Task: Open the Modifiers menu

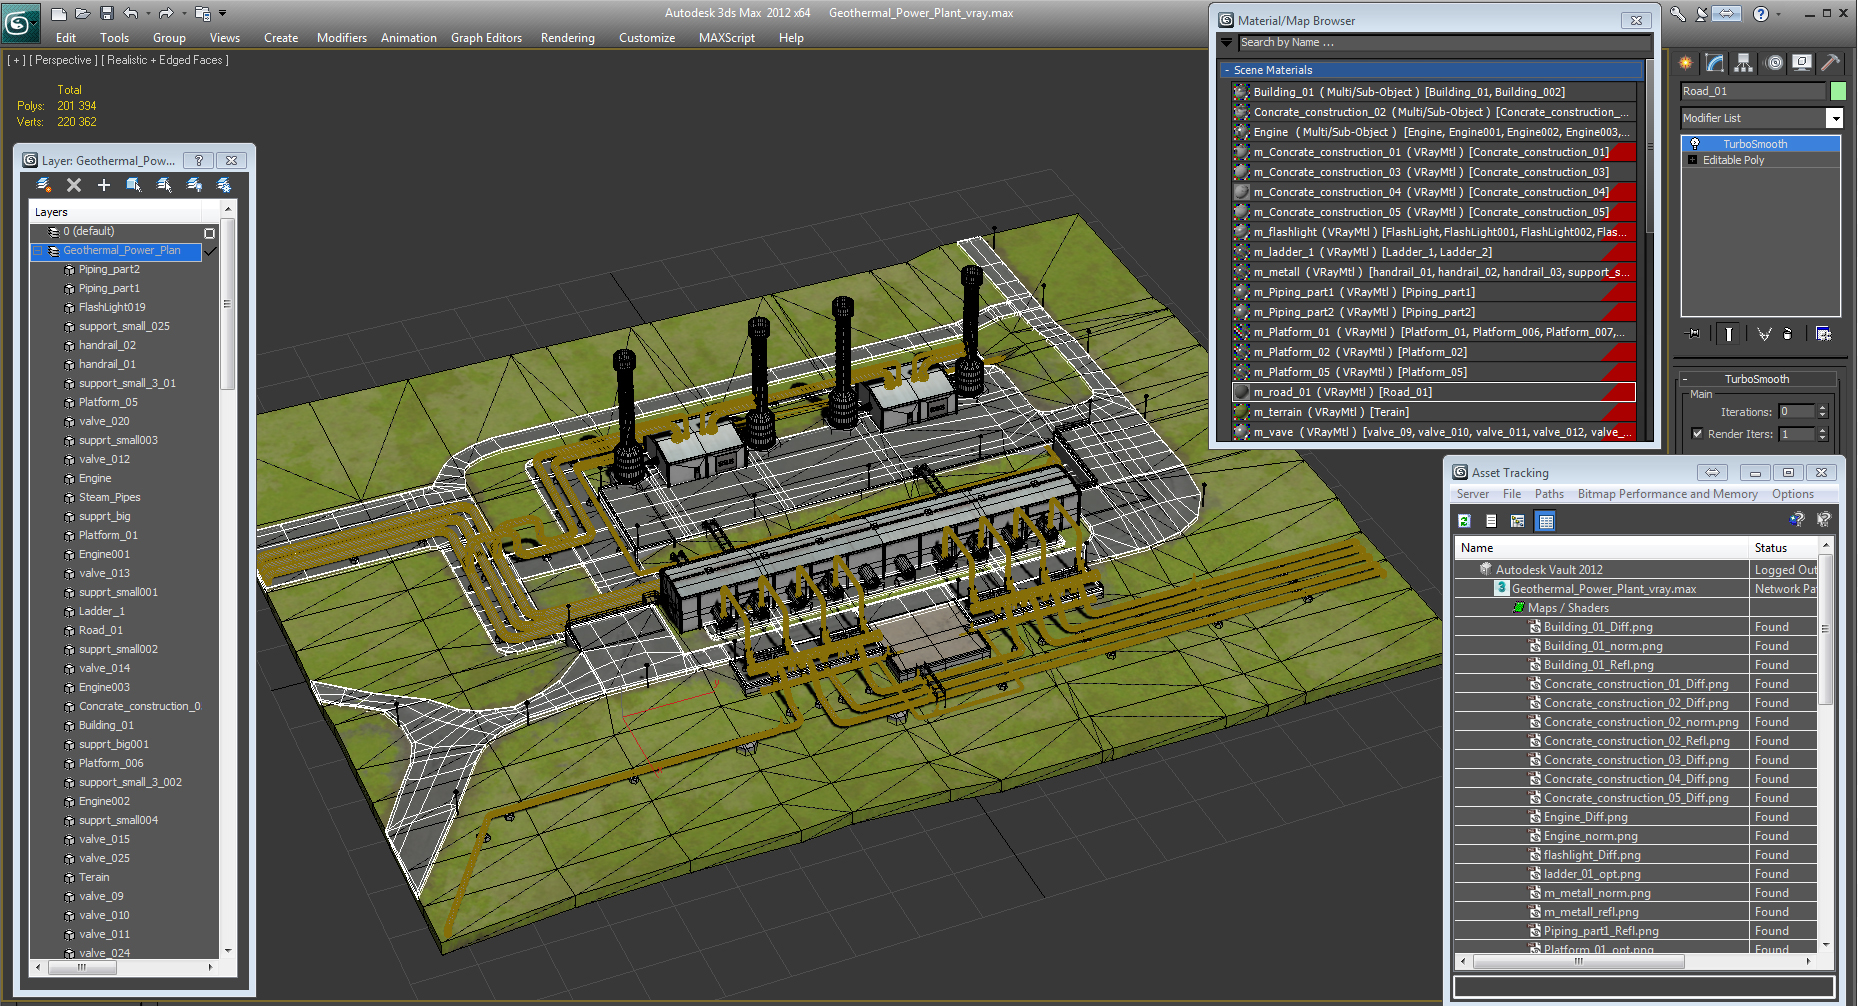Action: pyautogui.click(x=342, y=38)
